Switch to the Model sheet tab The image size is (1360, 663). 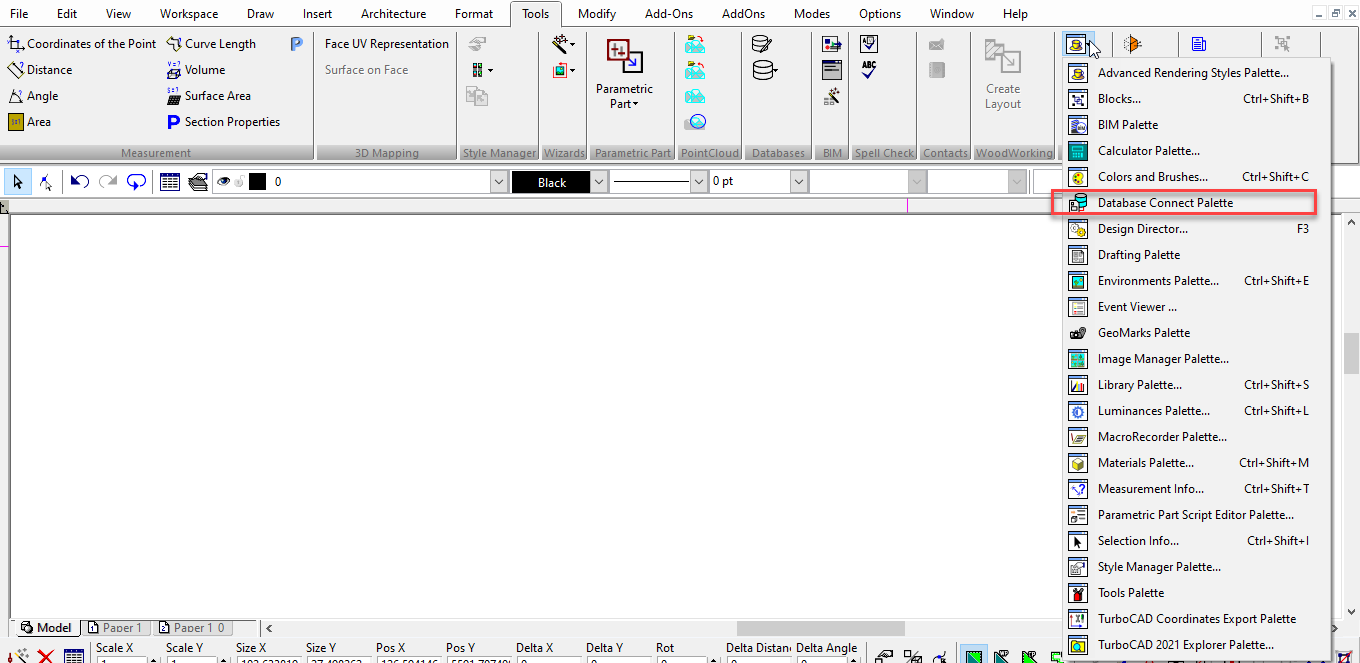point(46,628)
